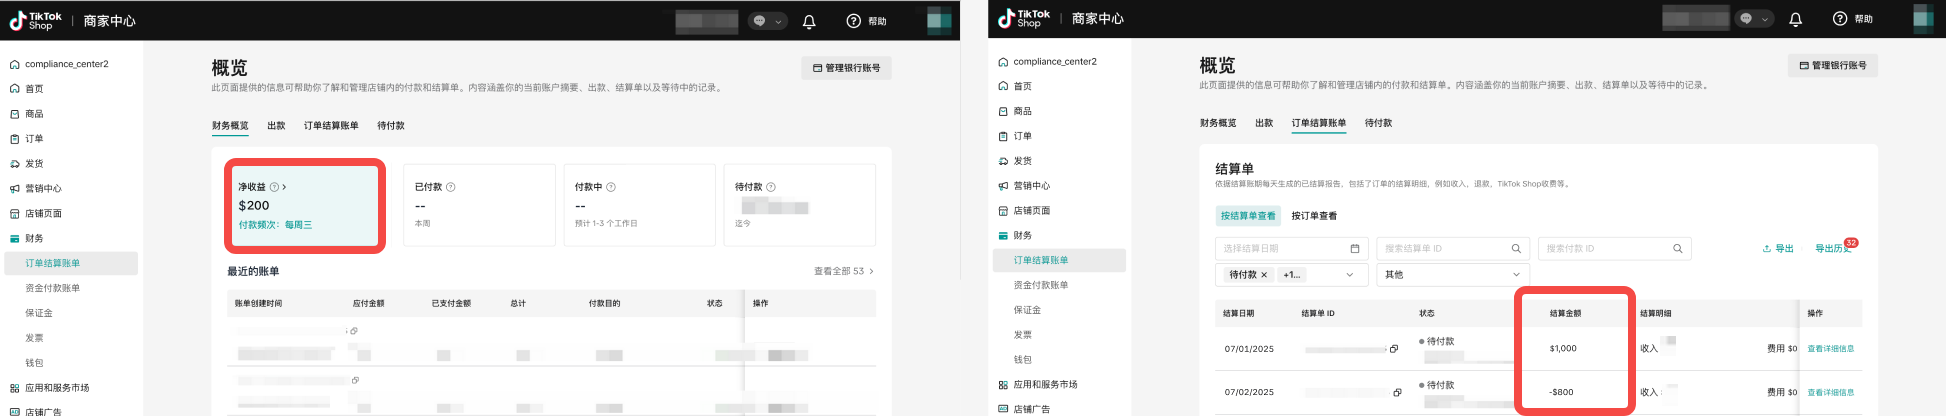Open 导出历史 with the 32 badge
Screen dimensions: 1946x416
(1832, 249)
